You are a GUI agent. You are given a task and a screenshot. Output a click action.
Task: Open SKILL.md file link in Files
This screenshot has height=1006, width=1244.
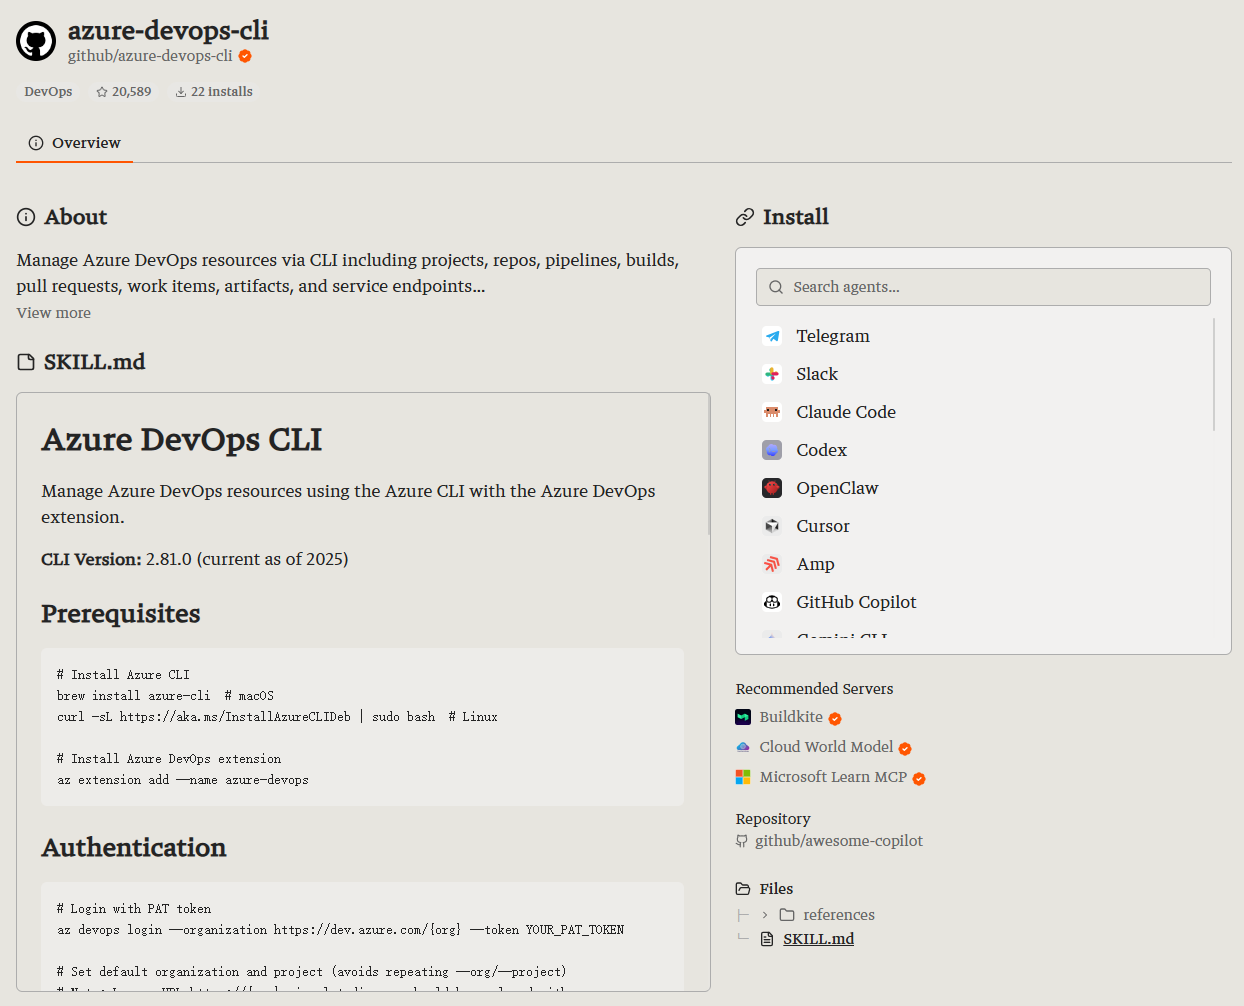point(818,939)
